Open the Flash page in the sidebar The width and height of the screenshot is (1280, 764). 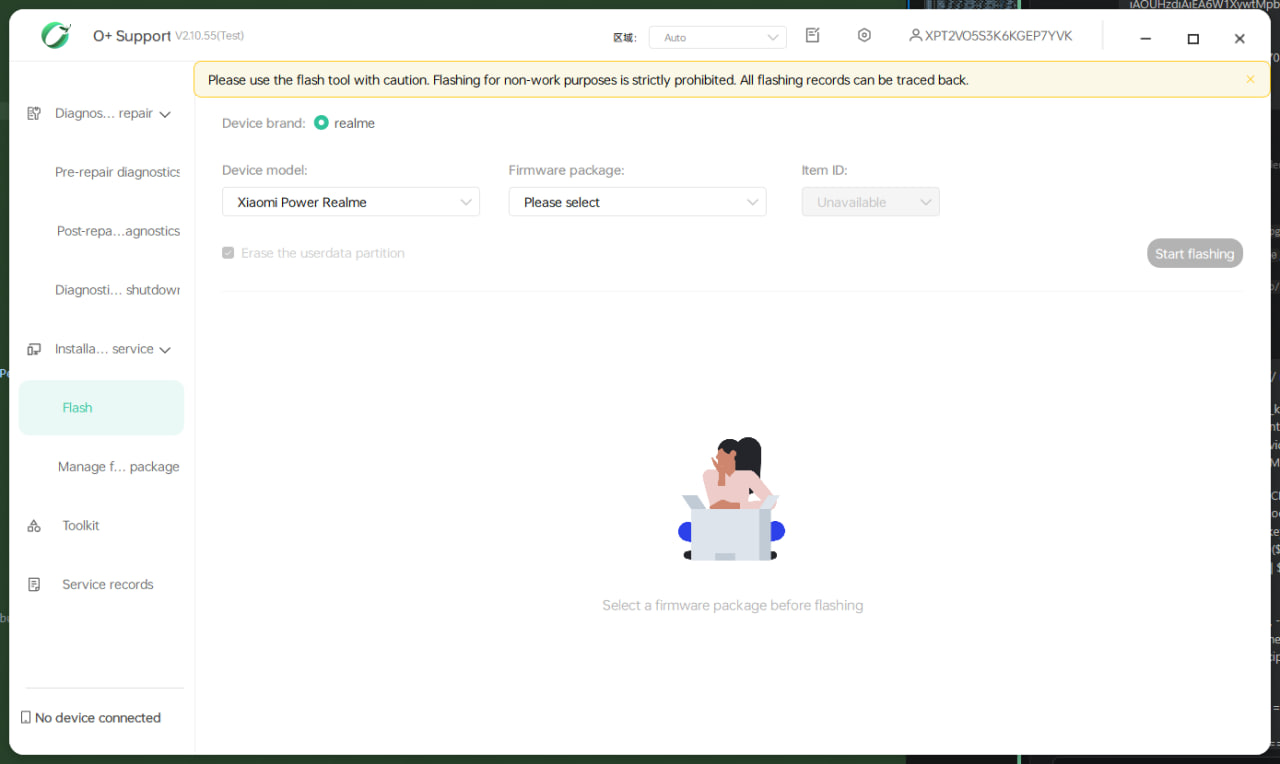pyautogui.click(x=77, y=407)
